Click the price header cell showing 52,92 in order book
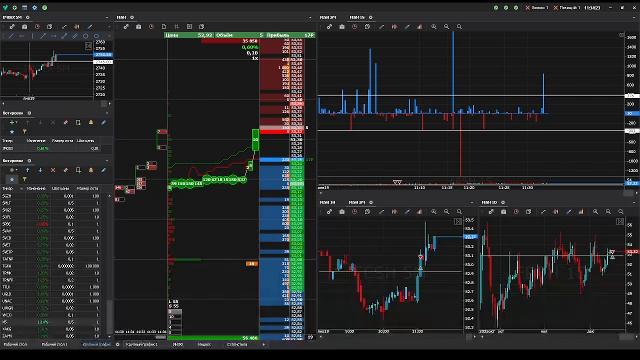Image resolution: width=640 pixels, height=360 pixels. [189, 35]
